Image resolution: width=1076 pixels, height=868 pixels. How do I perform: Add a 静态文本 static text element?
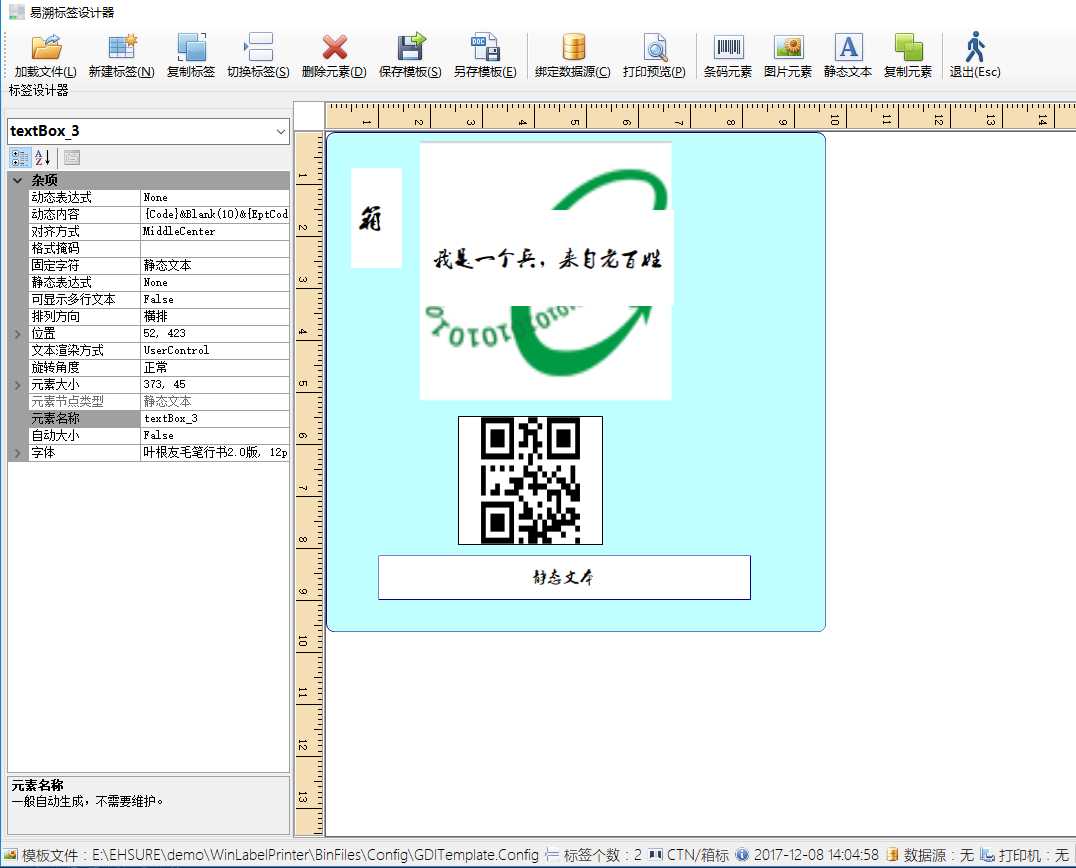click(848, 56)
